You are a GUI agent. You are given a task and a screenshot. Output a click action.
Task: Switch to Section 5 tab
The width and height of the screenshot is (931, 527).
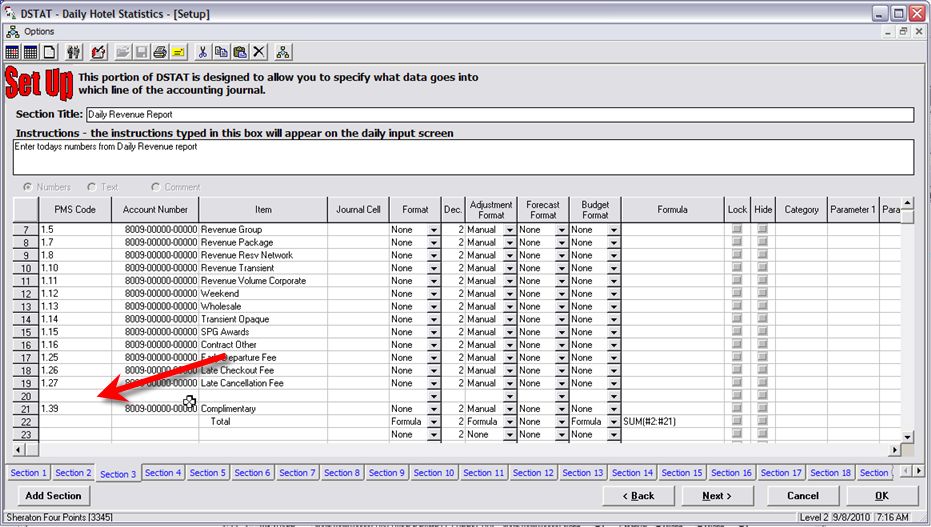click(x=207, y=473)
